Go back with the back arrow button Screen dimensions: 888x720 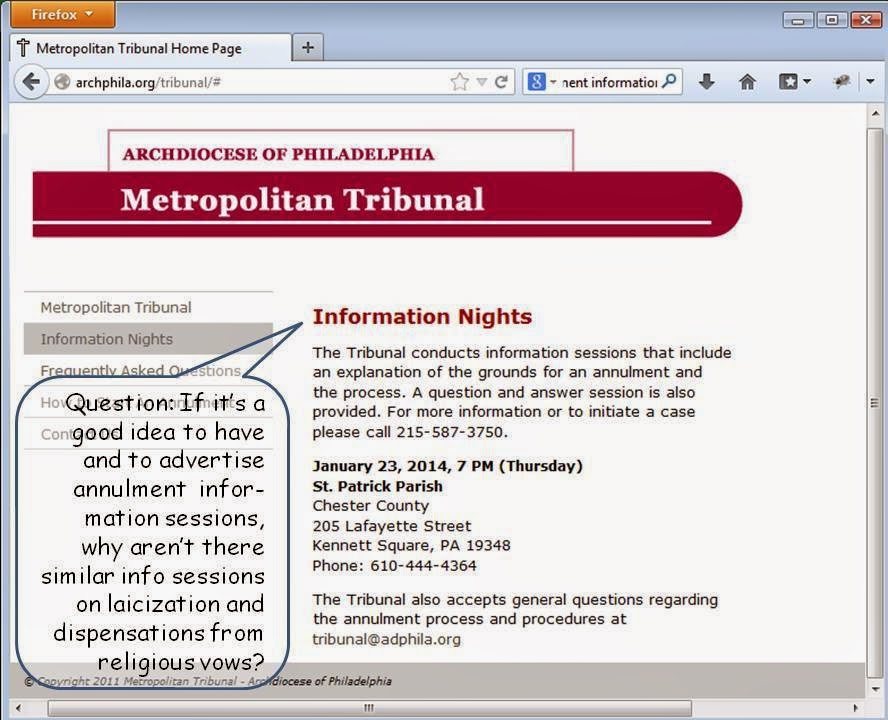[31, 82]
